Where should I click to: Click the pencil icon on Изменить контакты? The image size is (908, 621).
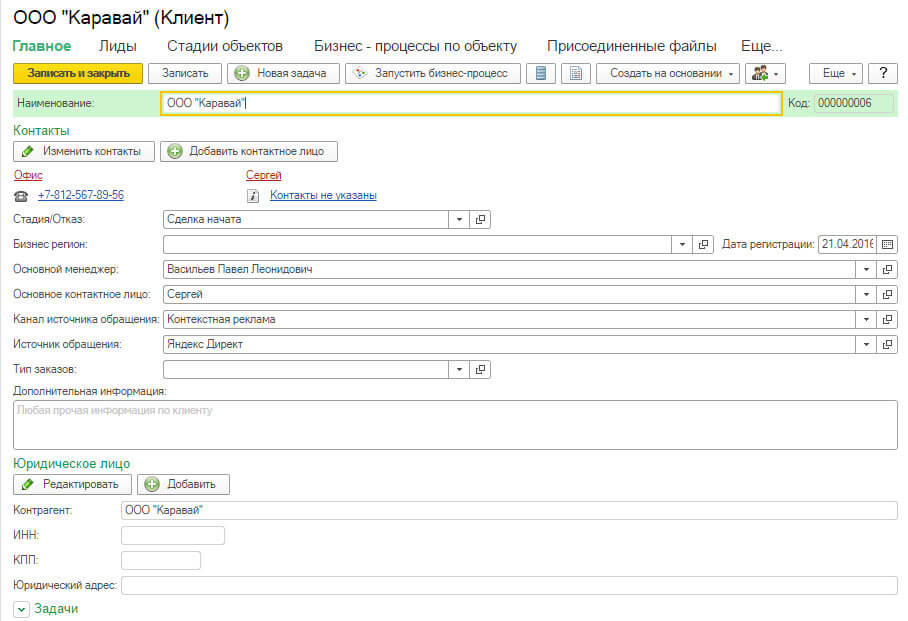tap(27, 152)
